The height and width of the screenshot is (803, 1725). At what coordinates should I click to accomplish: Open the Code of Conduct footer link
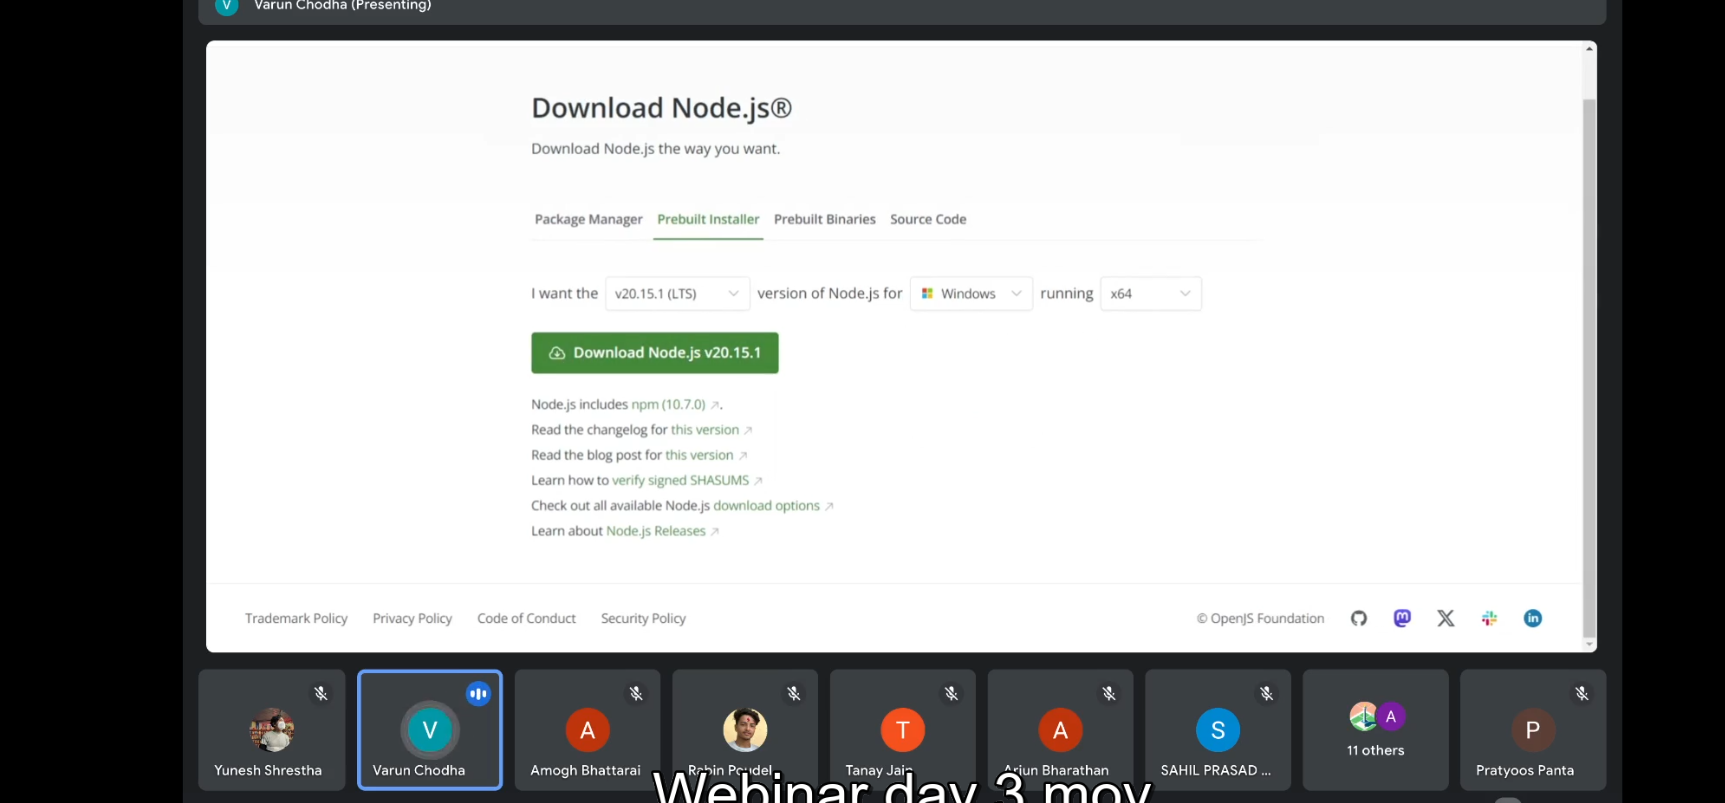[526, 619]
